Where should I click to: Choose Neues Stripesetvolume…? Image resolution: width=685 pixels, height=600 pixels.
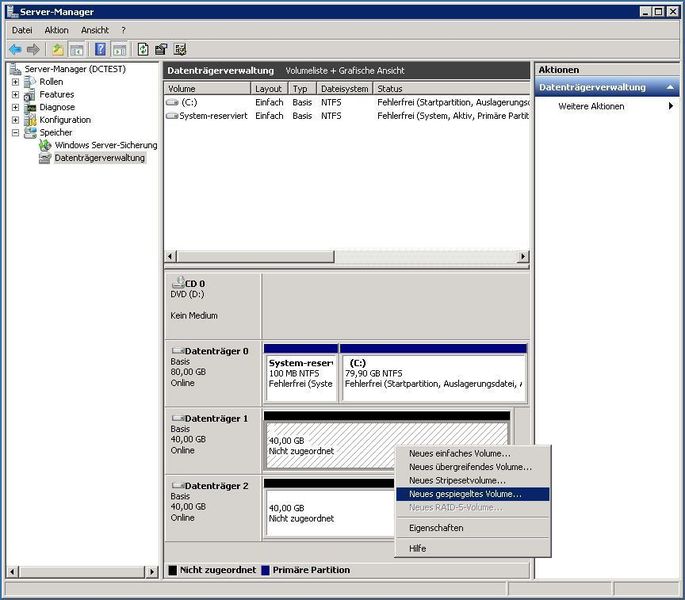click(472, 481)
